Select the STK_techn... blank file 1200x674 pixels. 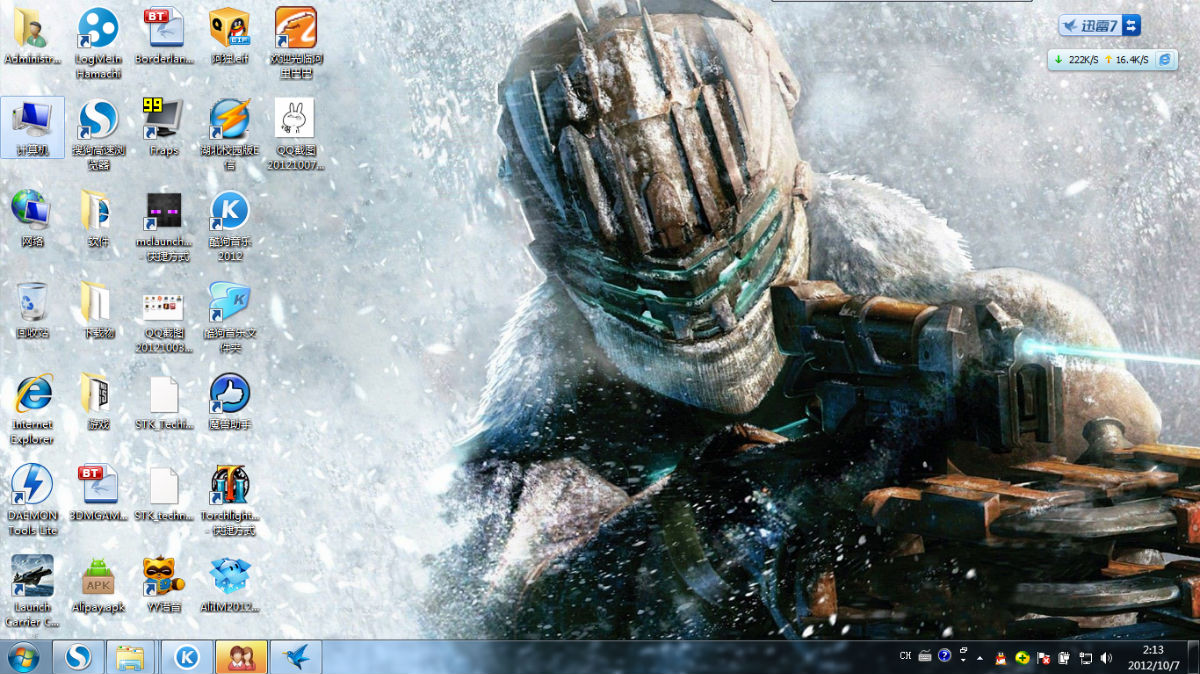point(164,492)
